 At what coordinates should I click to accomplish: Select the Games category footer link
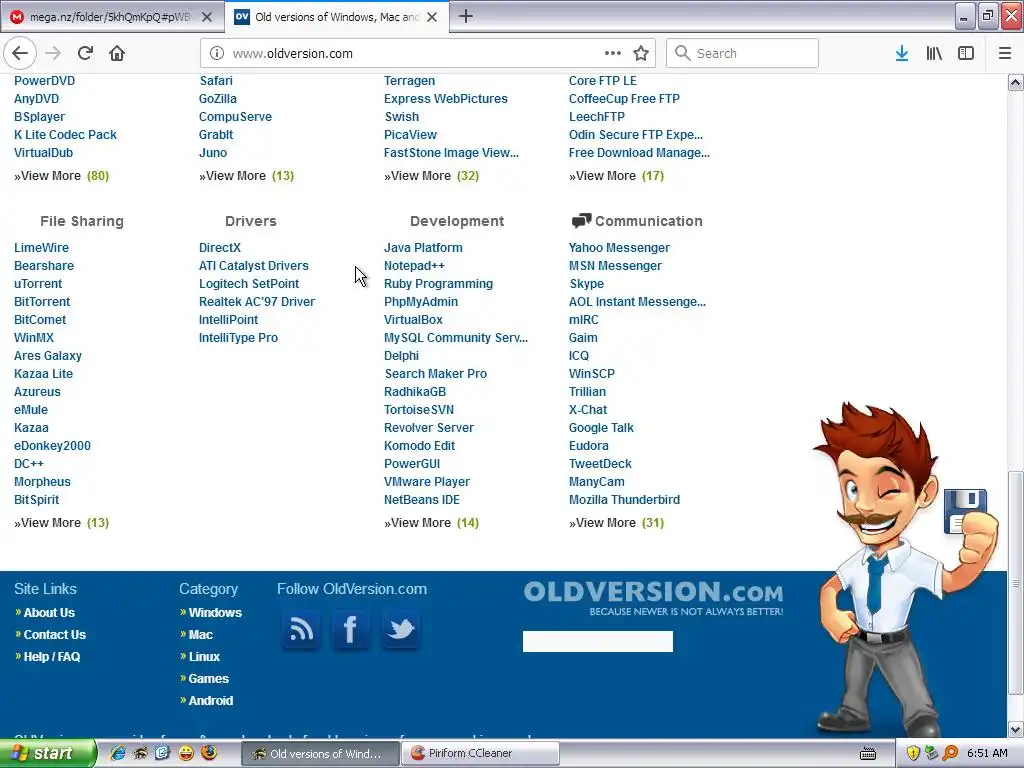click(208, 679)
